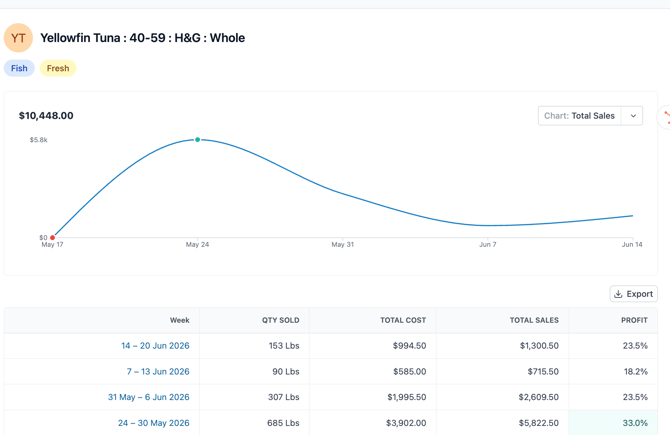The image size is (670, 435).
Task: Expand the chart type chevron arrow
Action: [x=633, y=116]
